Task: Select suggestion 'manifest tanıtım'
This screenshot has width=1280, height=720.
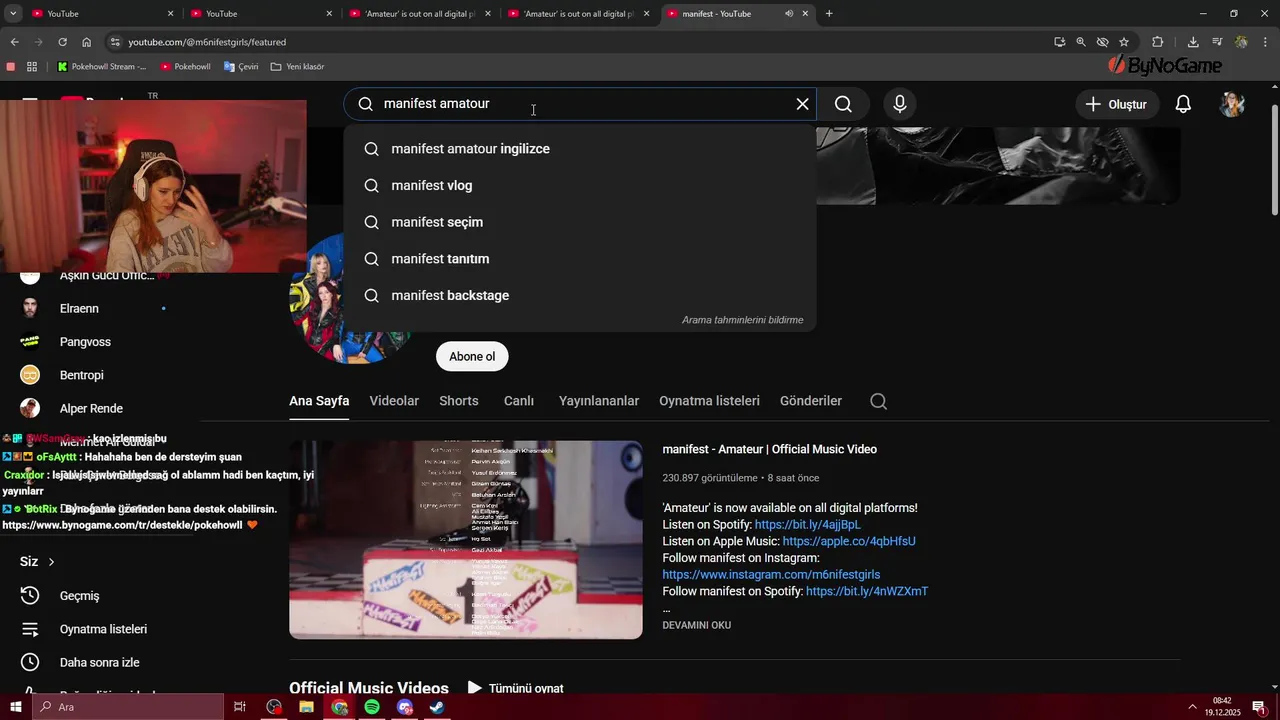Action: [x=580, y=259]
